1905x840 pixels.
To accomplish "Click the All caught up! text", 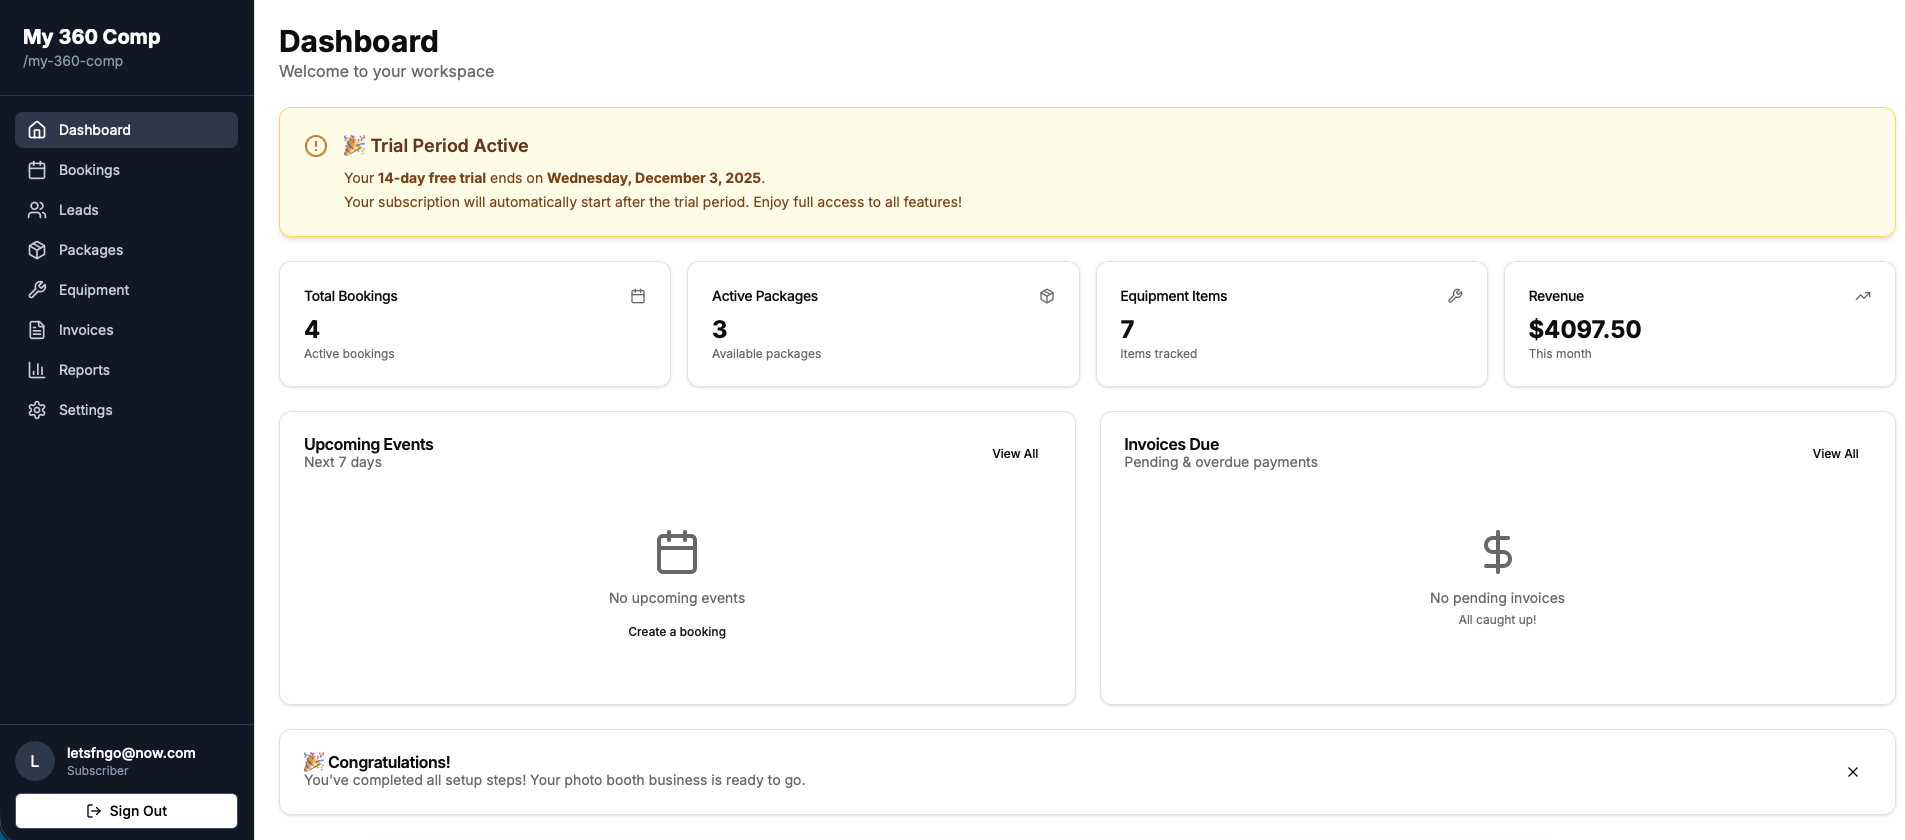I will click(x=1497, y=620).
